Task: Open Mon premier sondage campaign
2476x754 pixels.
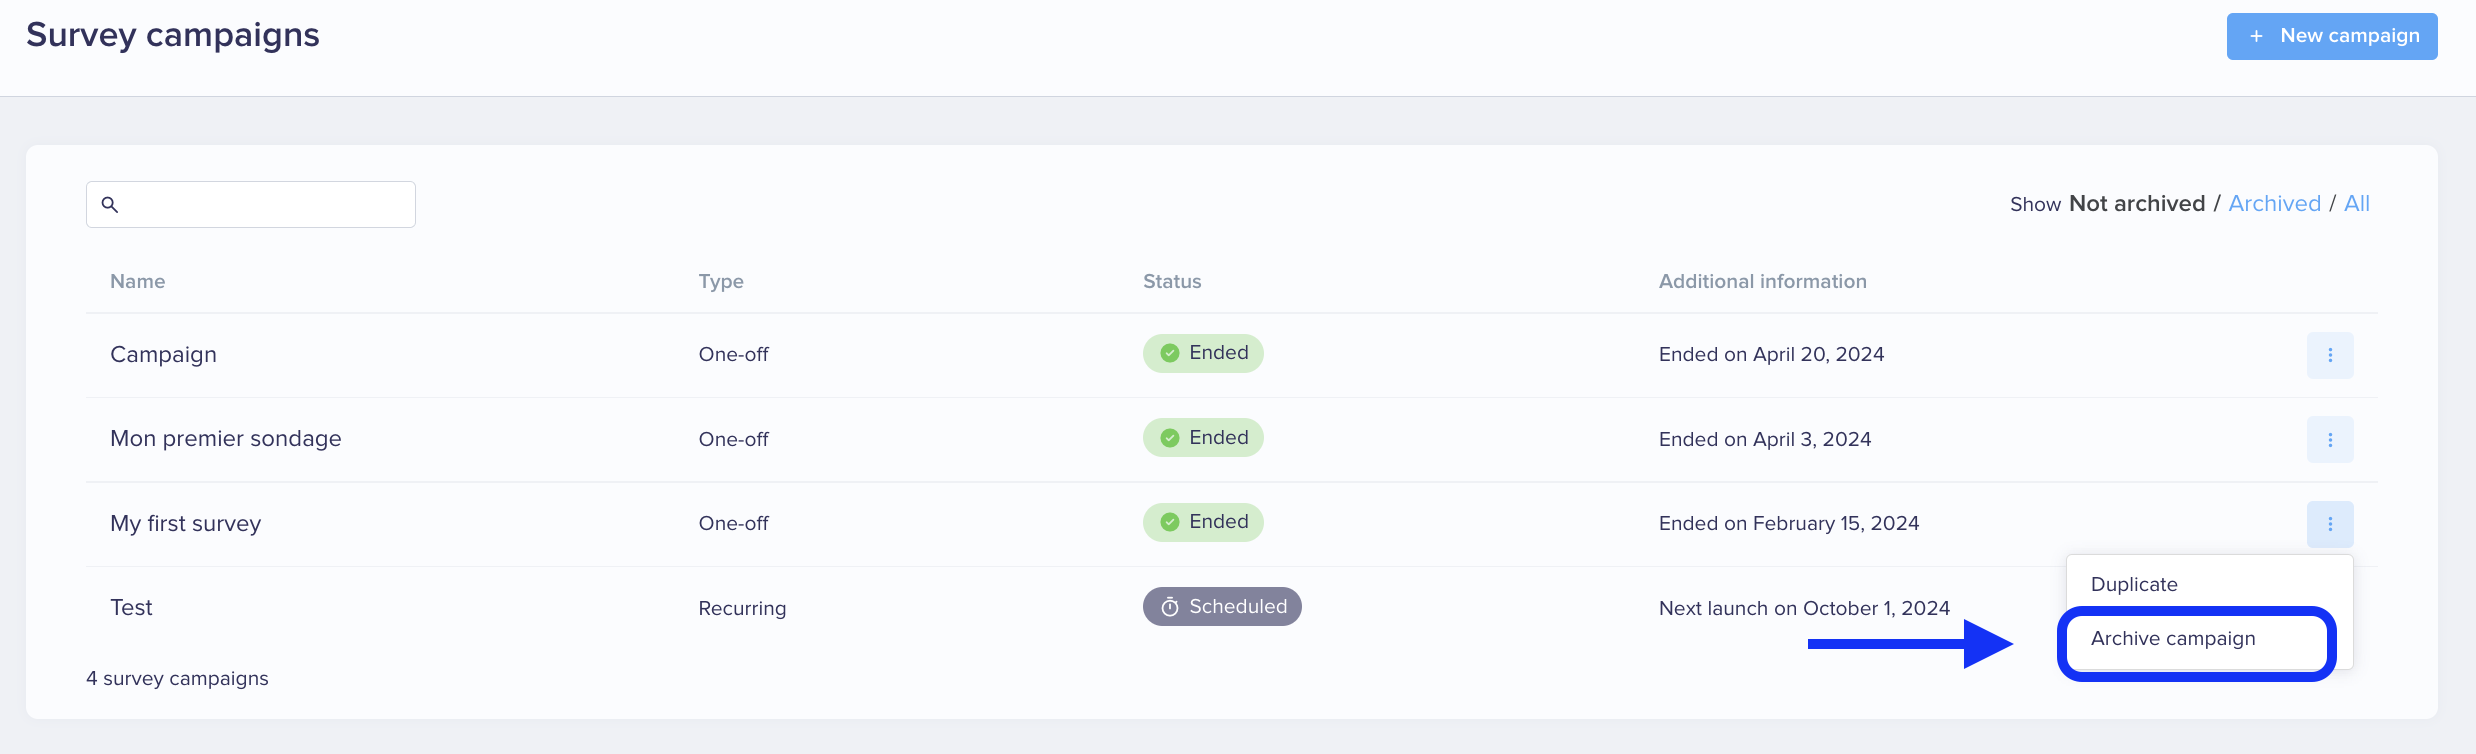Action: (225, 439)
